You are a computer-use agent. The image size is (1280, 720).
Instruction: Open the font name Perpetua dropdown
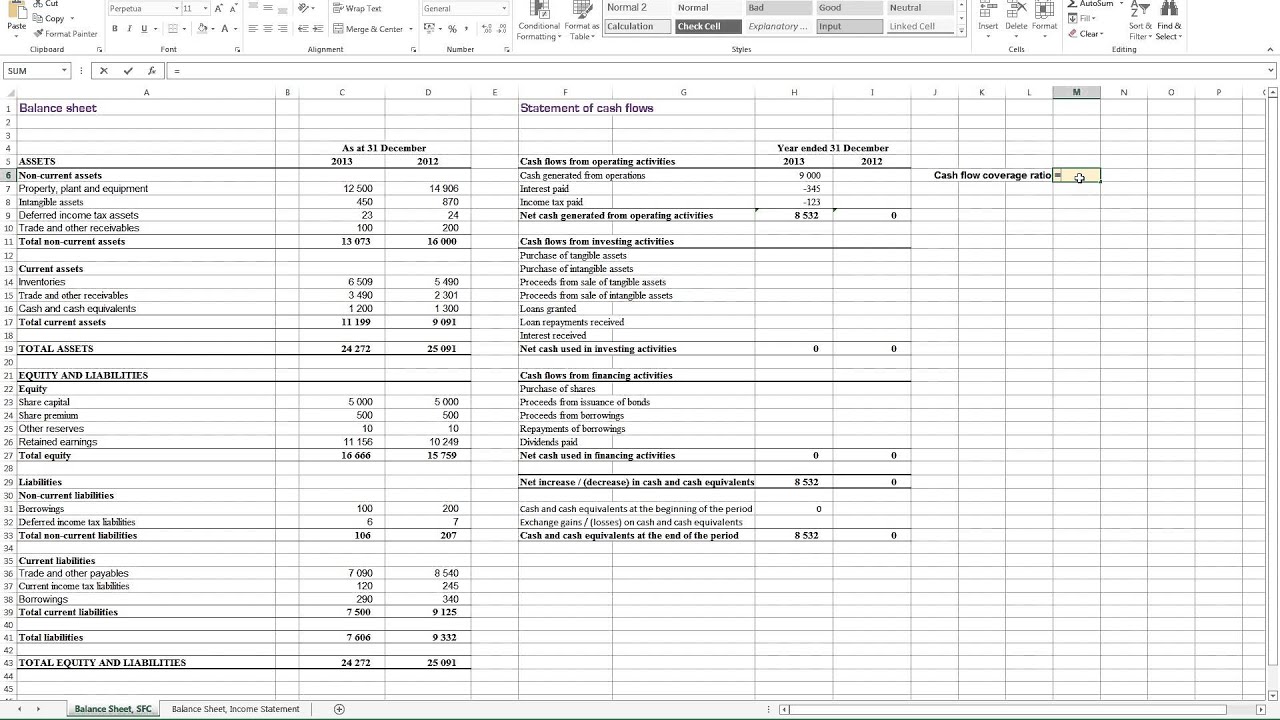176,8
